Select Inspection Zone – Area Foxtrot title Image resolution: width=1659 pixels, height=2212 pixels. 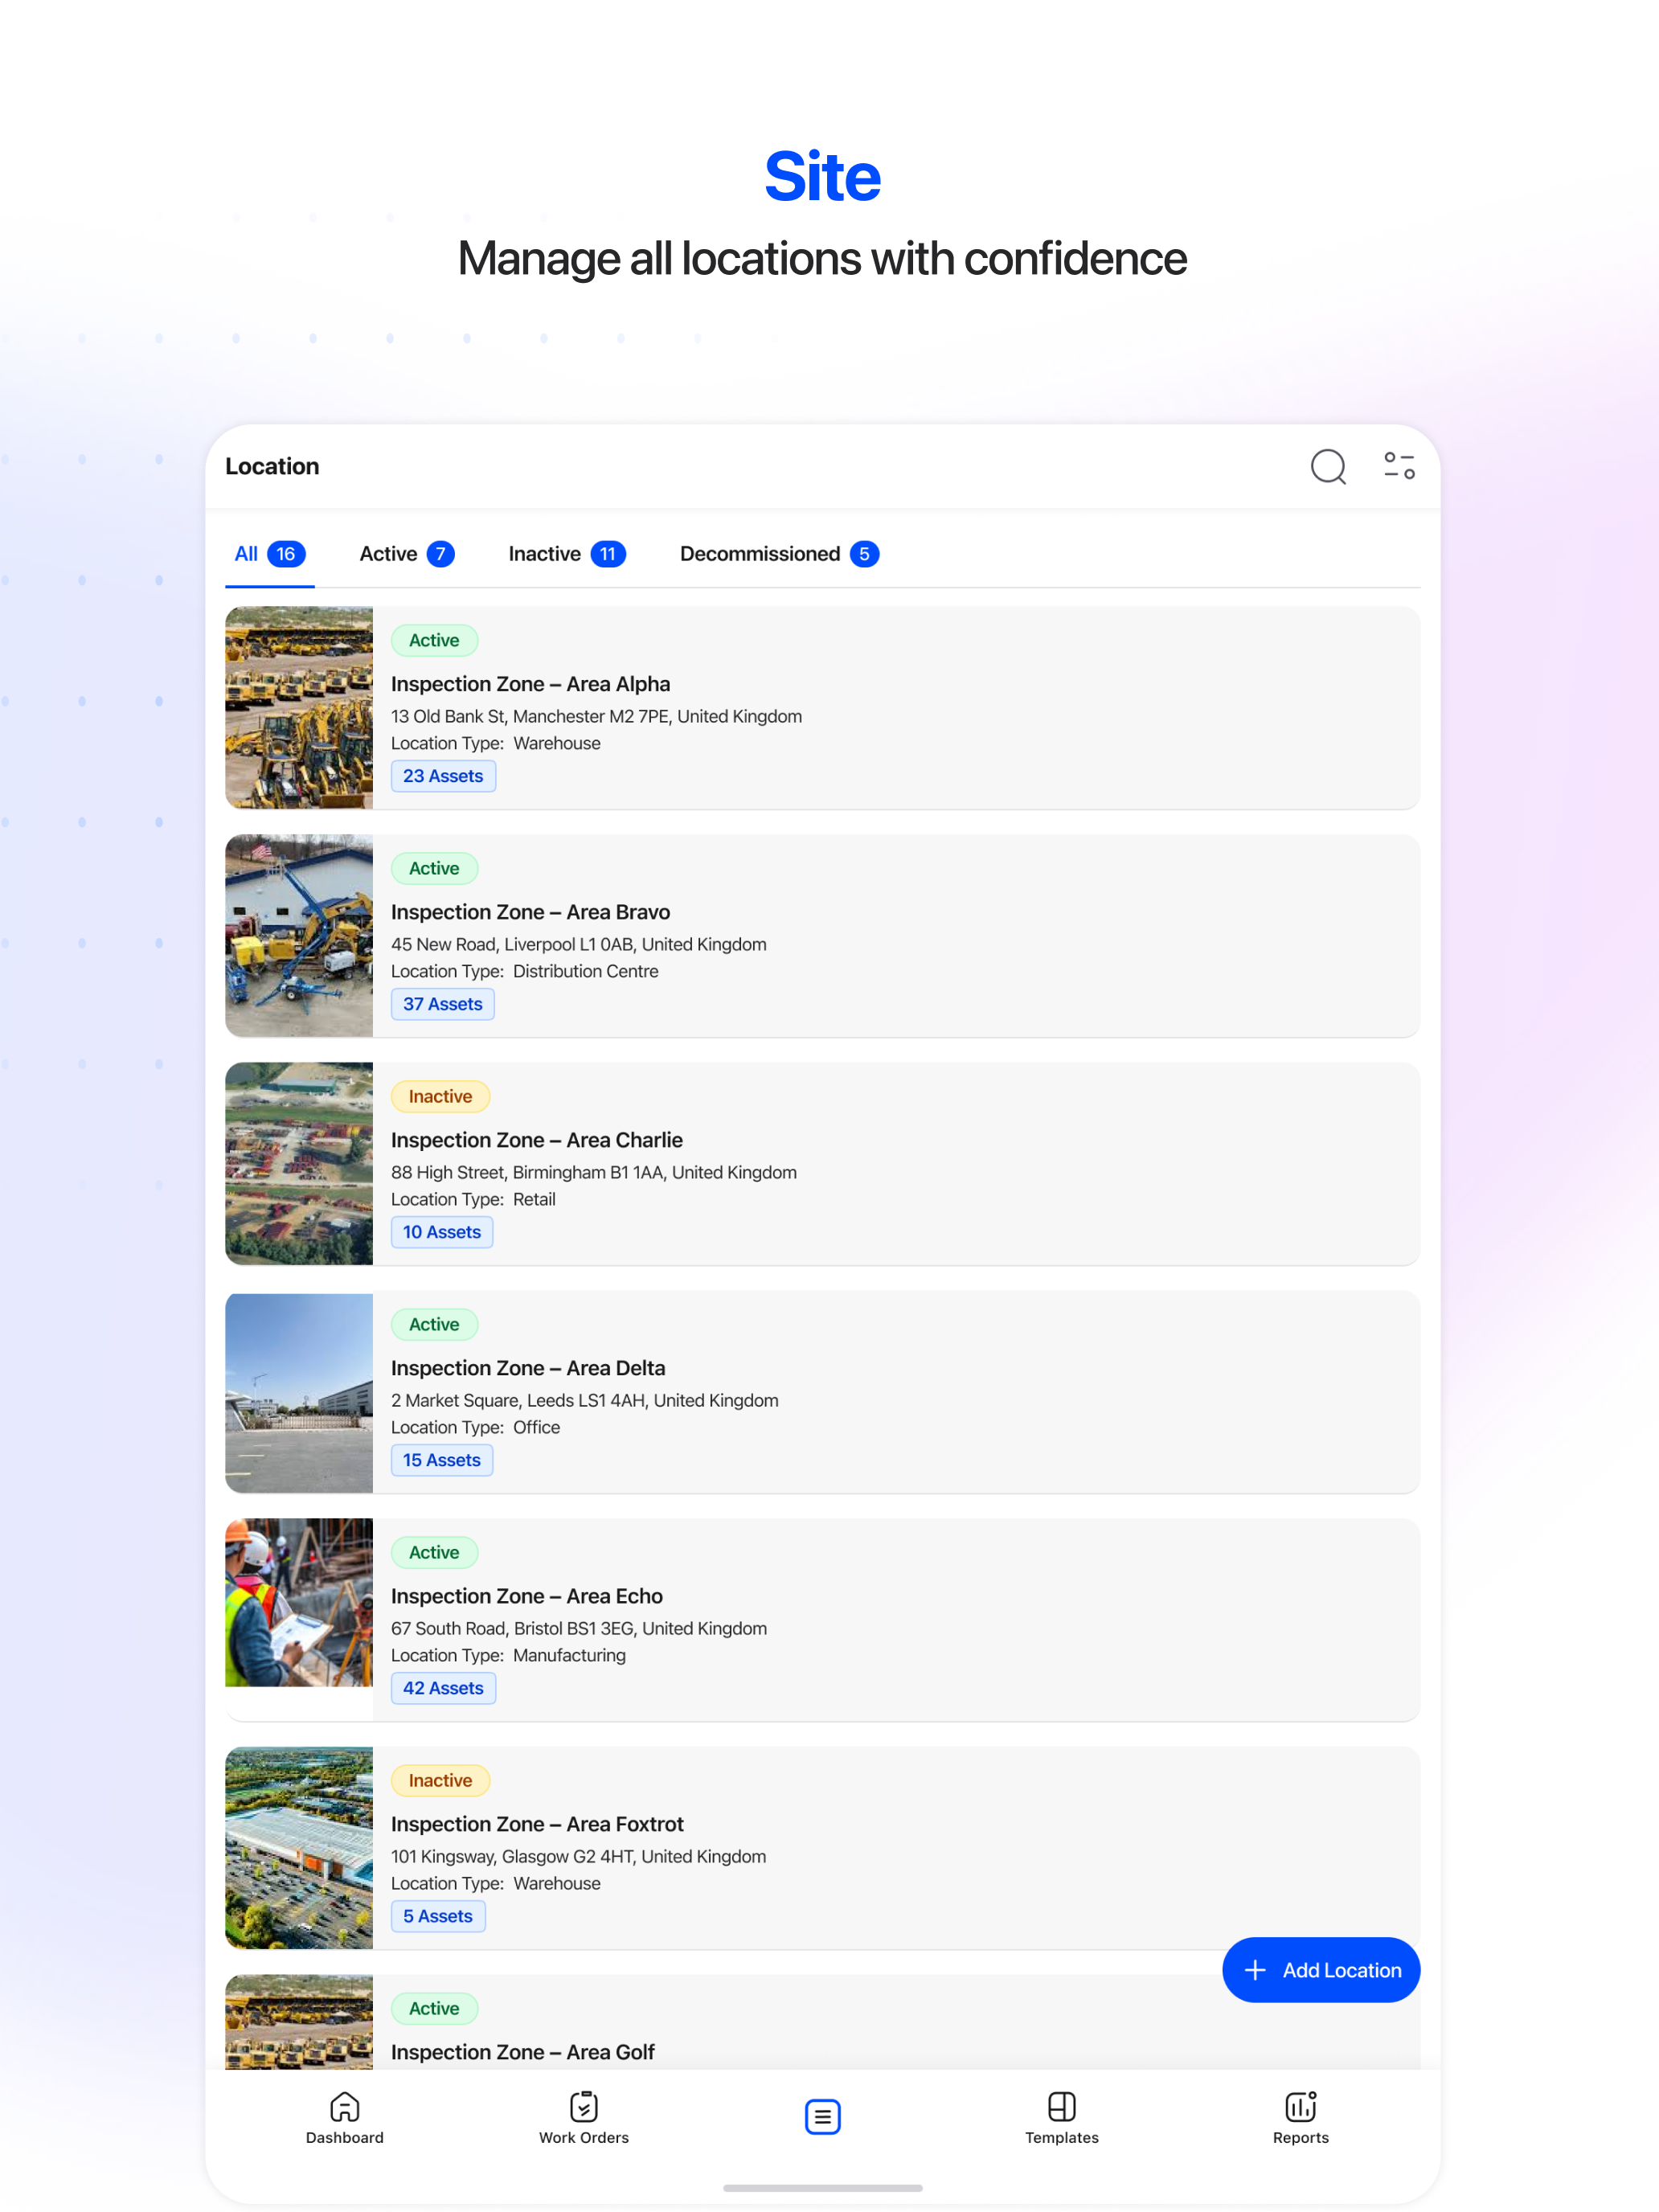tap(537, 1824)
